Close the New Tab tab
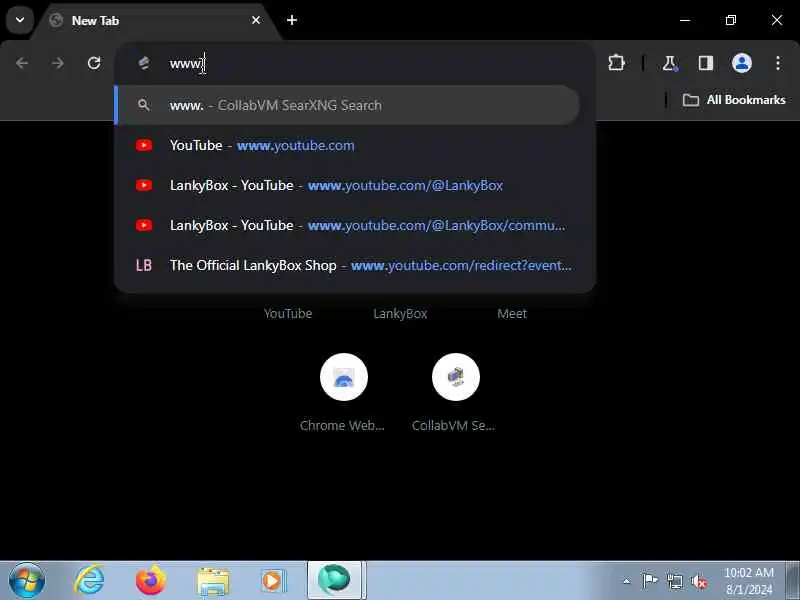Screen dimensions: 800x600 pyautogui.click(x=256, y=20)
